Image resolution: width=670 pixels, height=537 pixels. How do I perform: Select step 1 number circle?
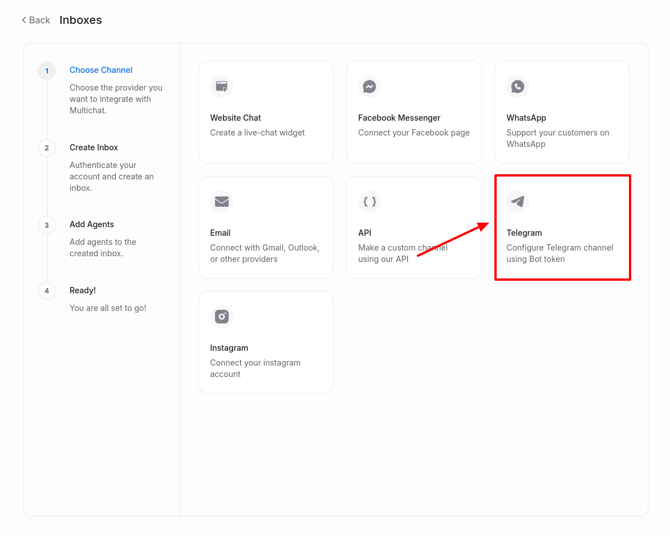(47, 71)
